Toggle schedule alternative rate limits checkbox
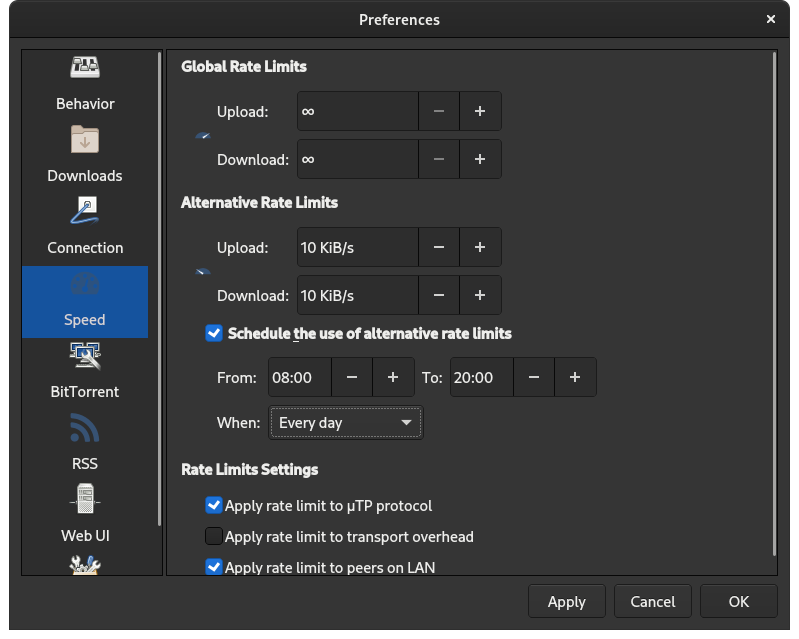The width and height of the screenshot is (799, 639). point(214,333)
